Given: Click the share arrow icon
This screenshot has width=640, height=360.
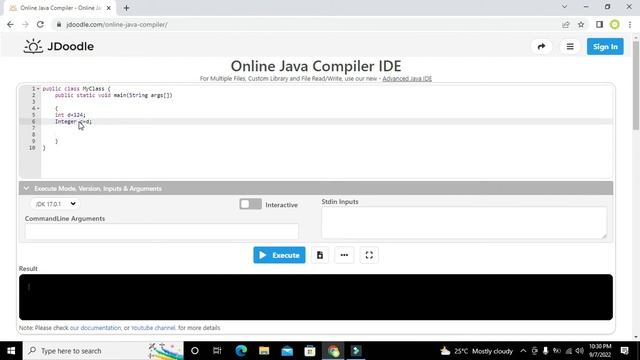Looking at the screenshot, I should tap(541, 47).
